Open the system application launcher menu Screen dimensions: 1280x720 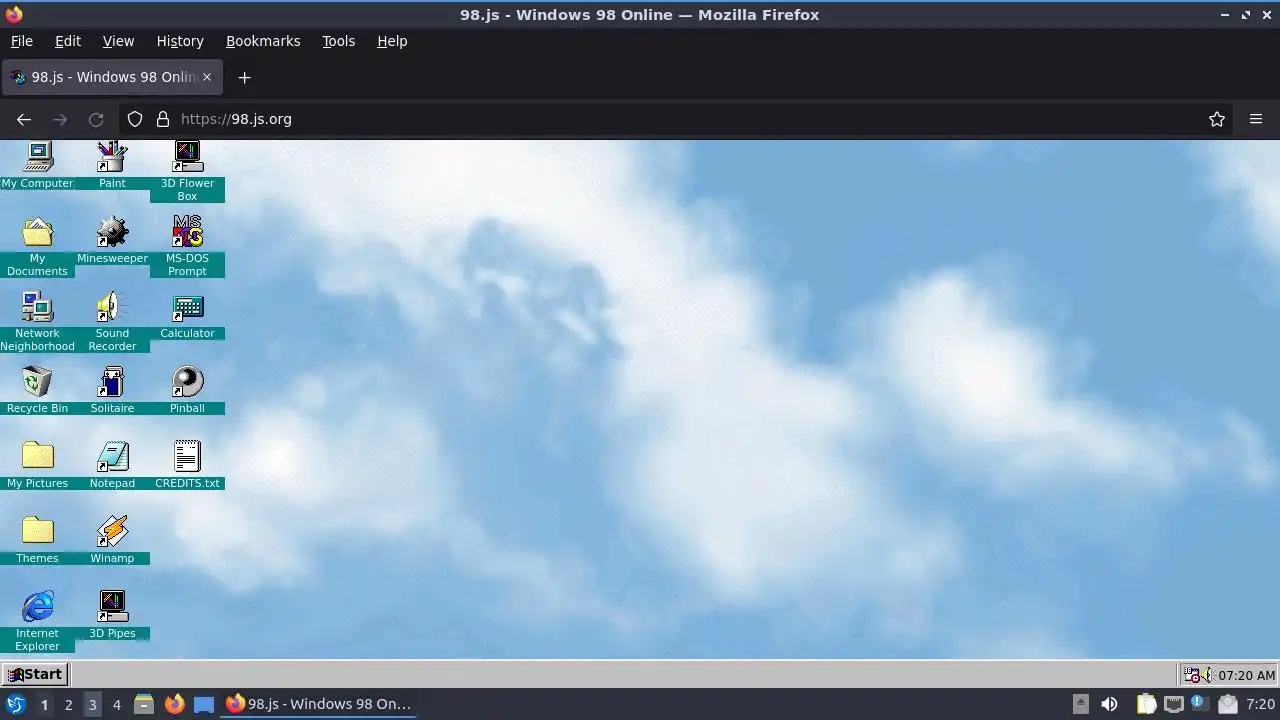pyautogui.click(x=15, y=704)
